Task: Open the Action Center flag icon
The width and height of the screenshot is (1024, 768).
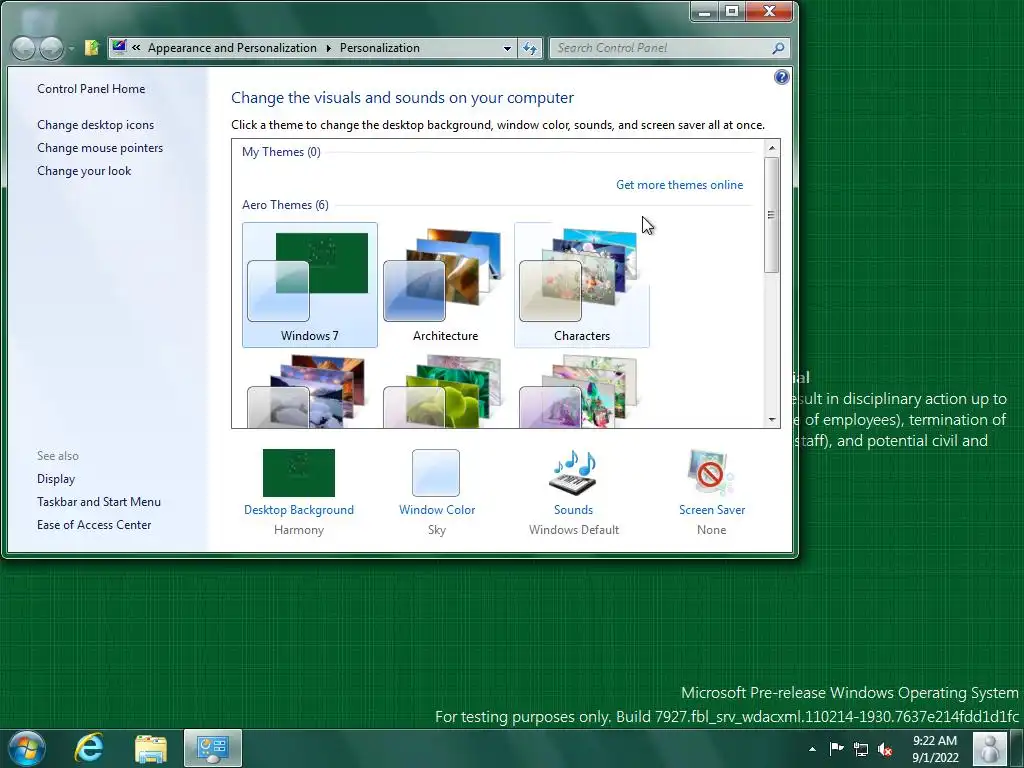Action: pyautogui.click(x=837, y=749)
